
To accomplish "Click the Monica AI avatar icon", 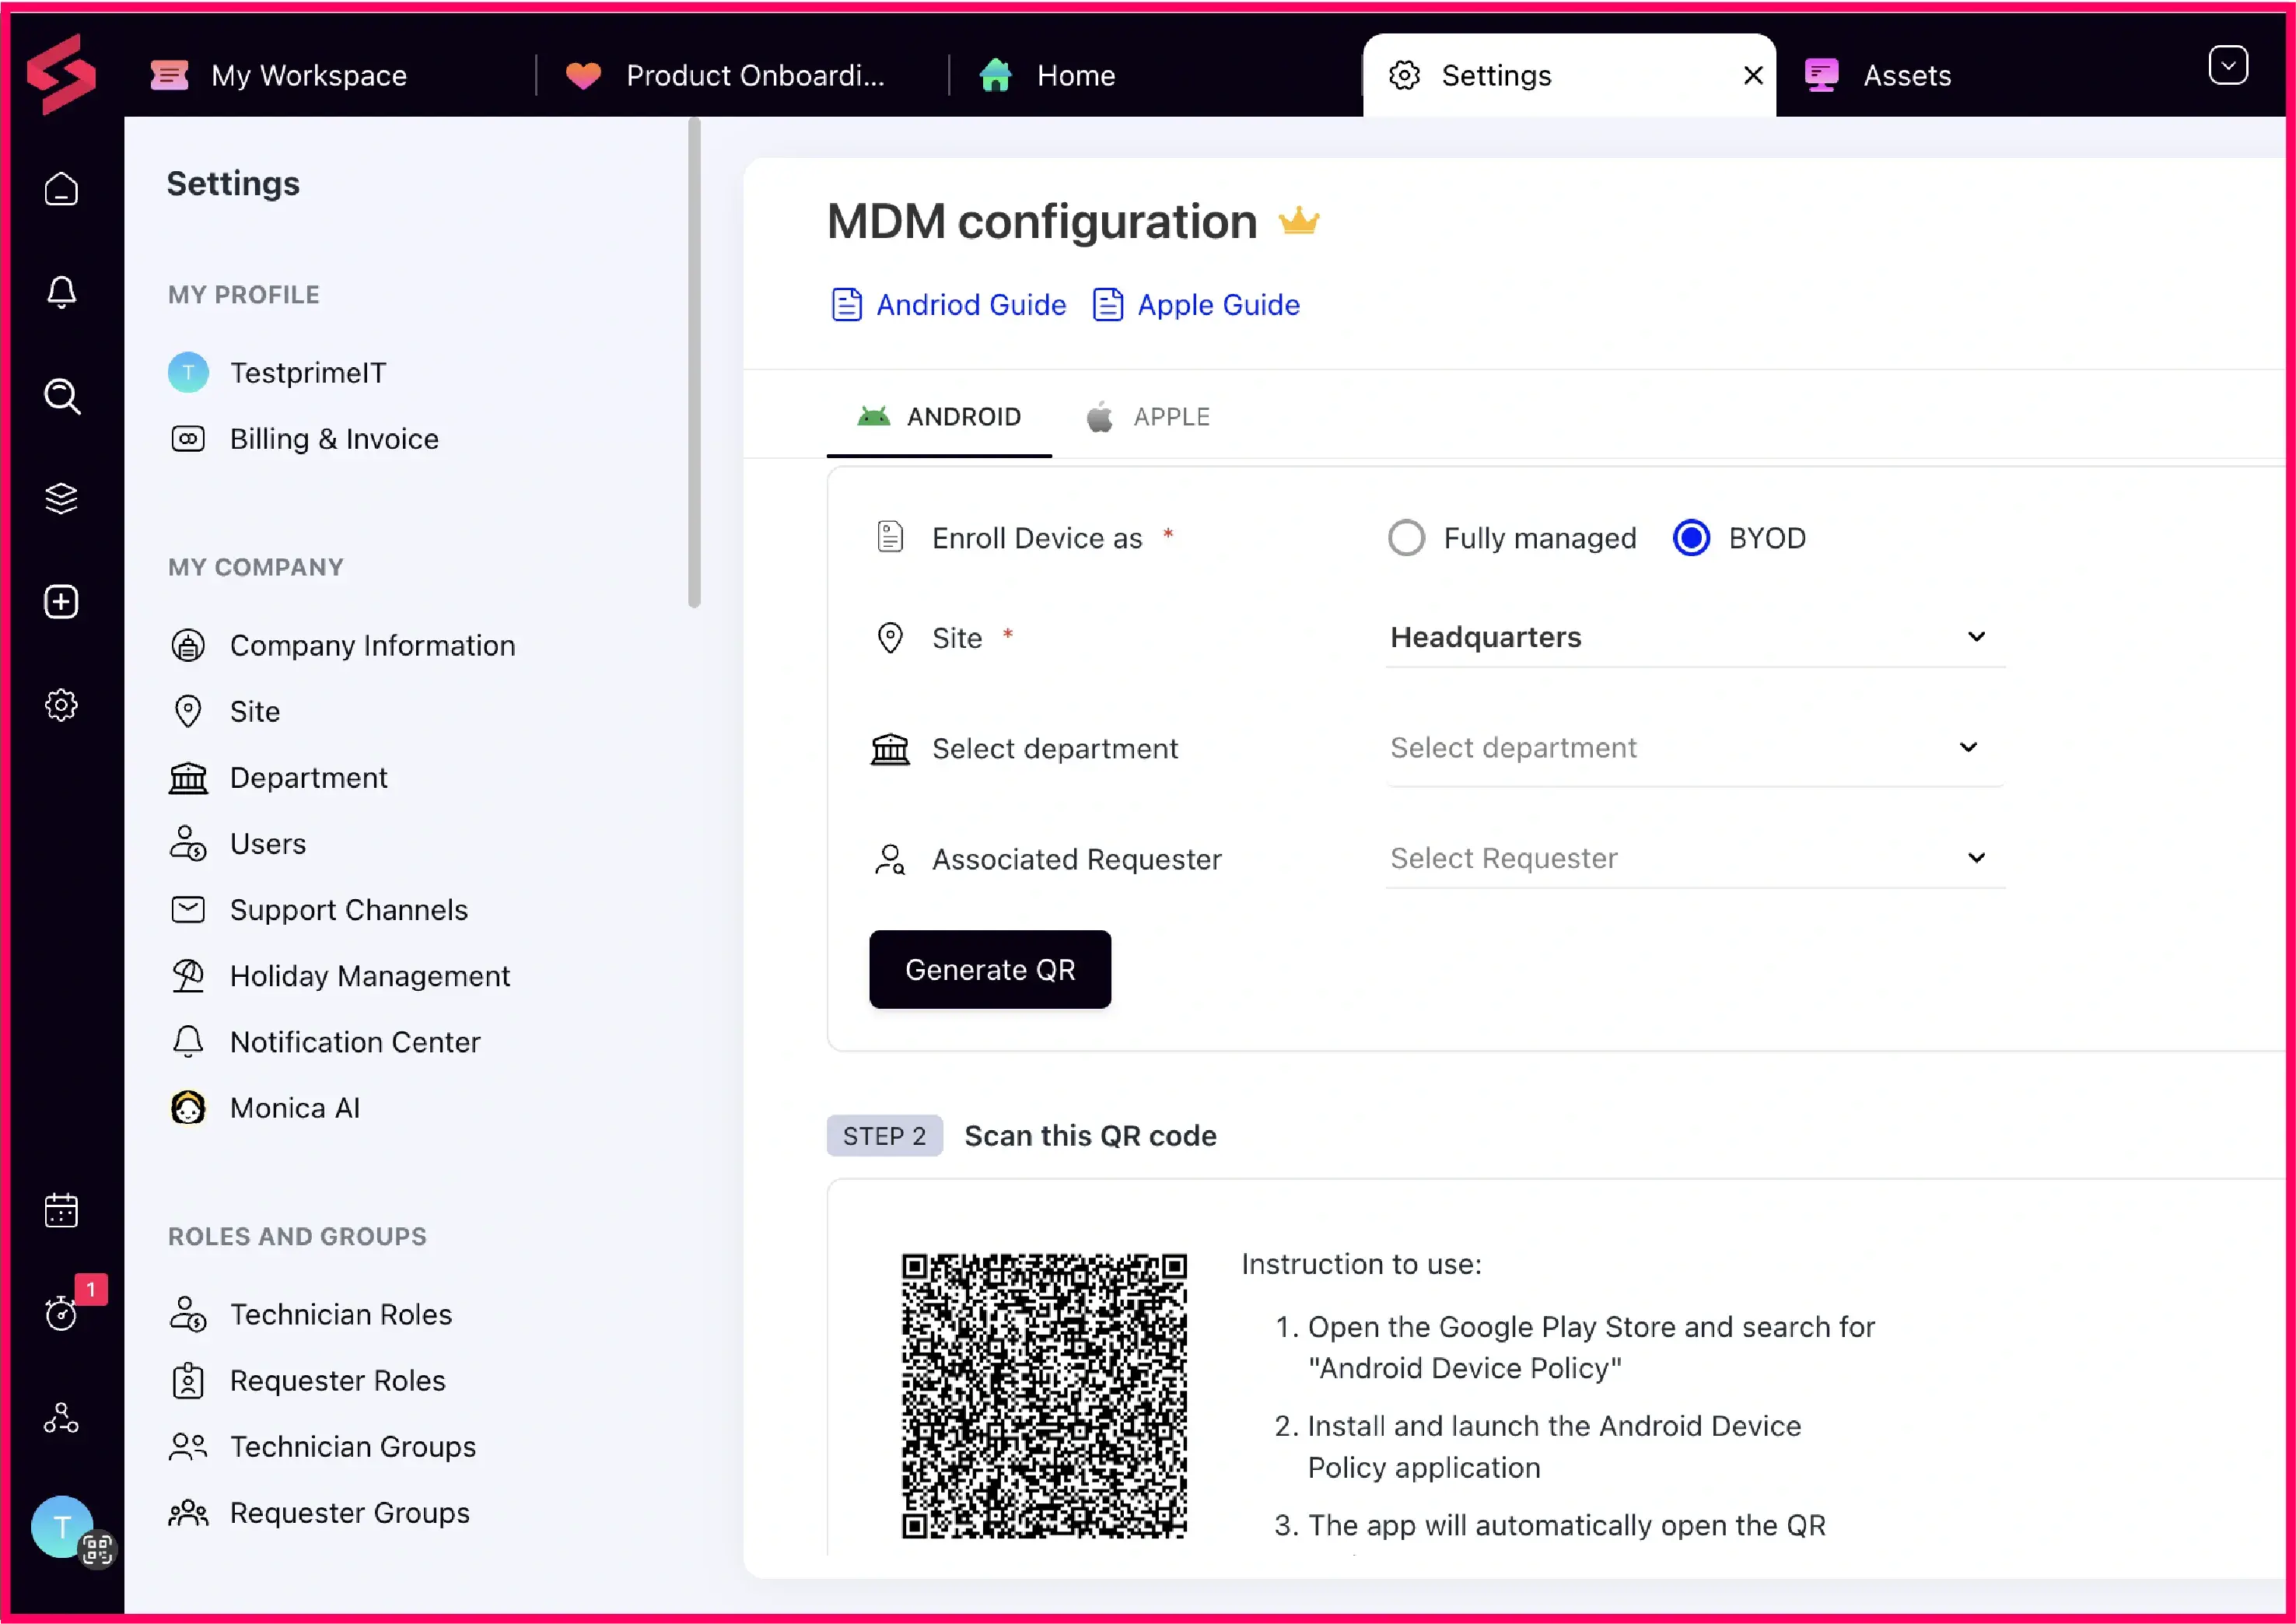I will point(188,1108).
